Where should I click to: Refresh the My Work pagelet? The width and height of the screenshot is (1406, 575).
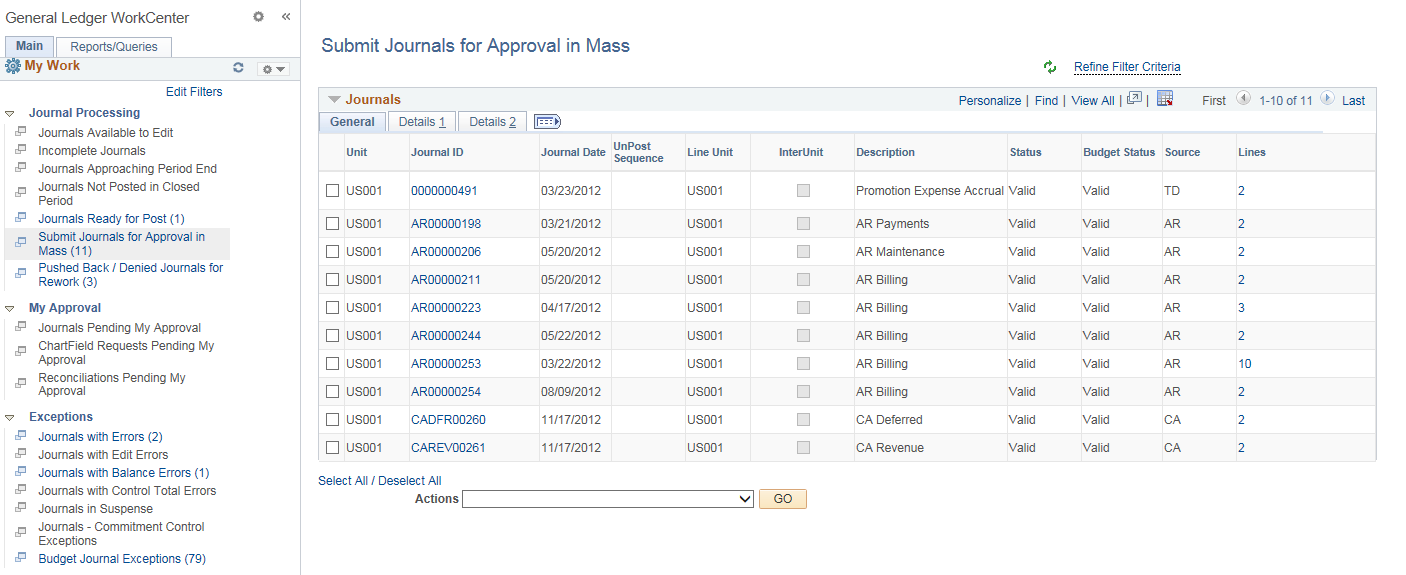pos(238,68)
